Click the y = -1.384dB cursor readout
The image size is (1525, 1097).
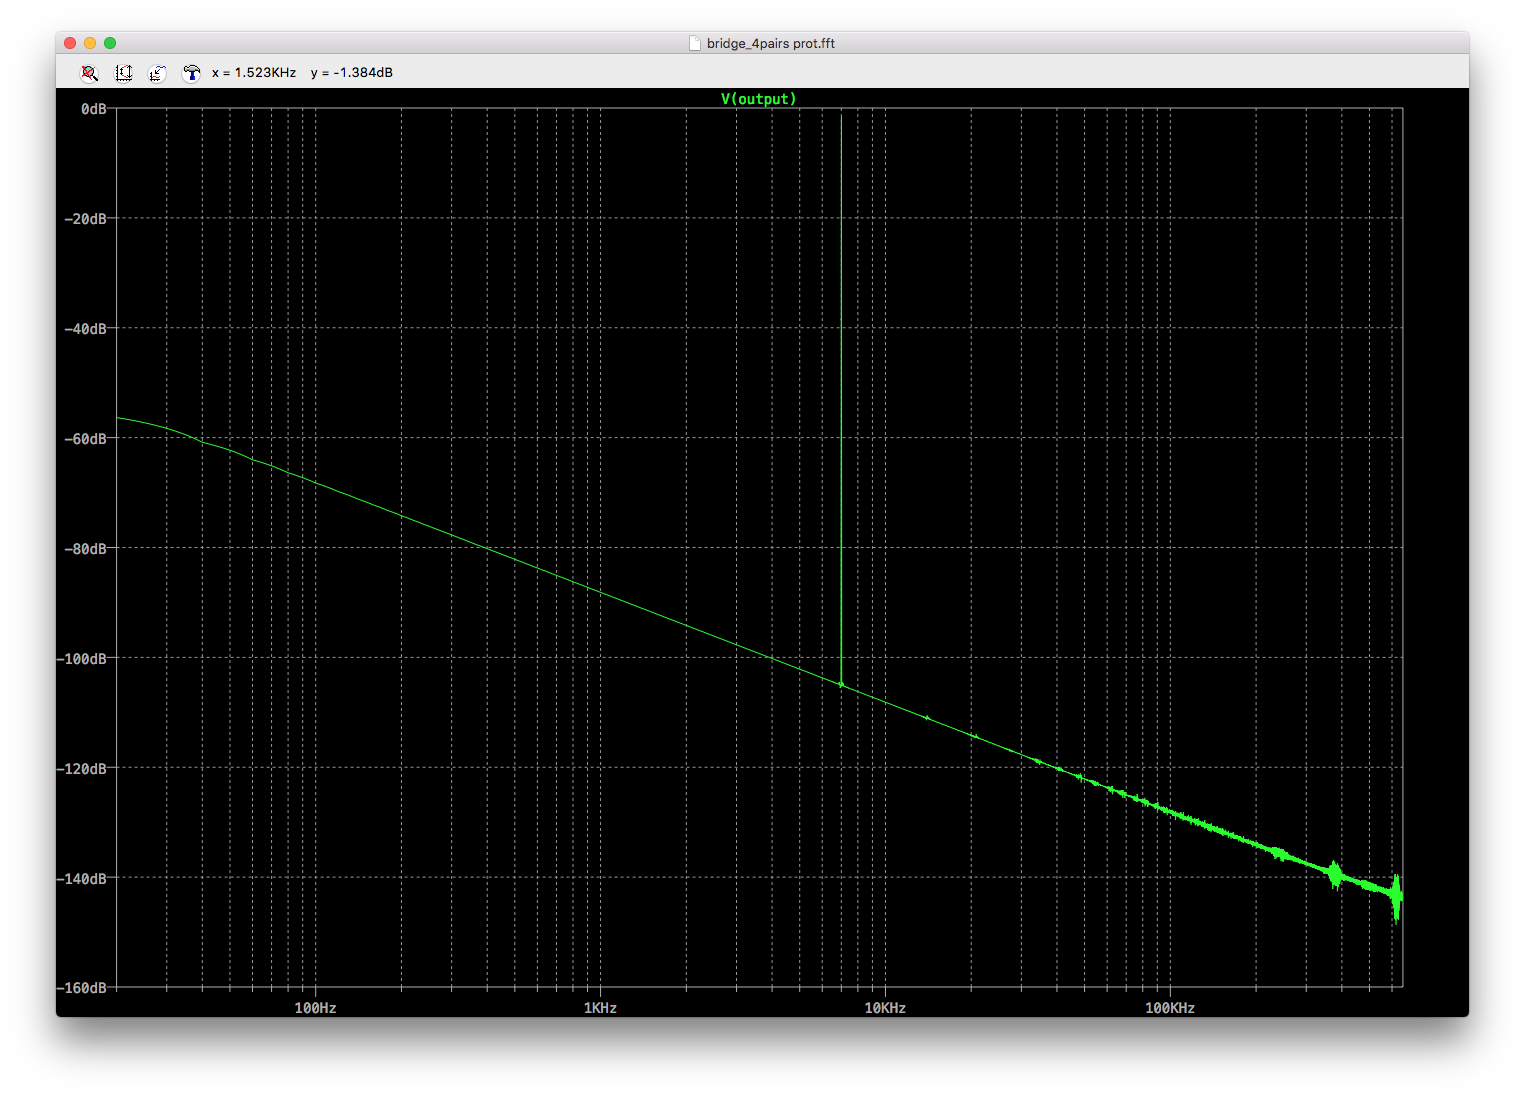click(x=352, y=73)
